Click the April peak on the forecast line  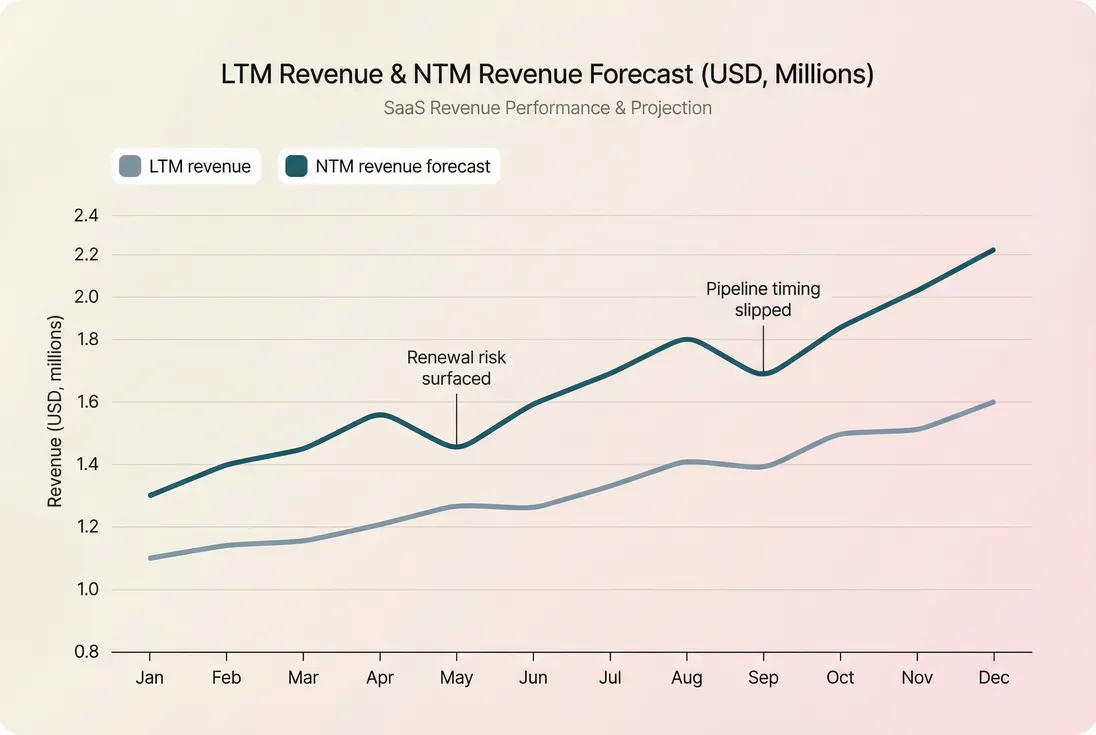click(380, 412)
